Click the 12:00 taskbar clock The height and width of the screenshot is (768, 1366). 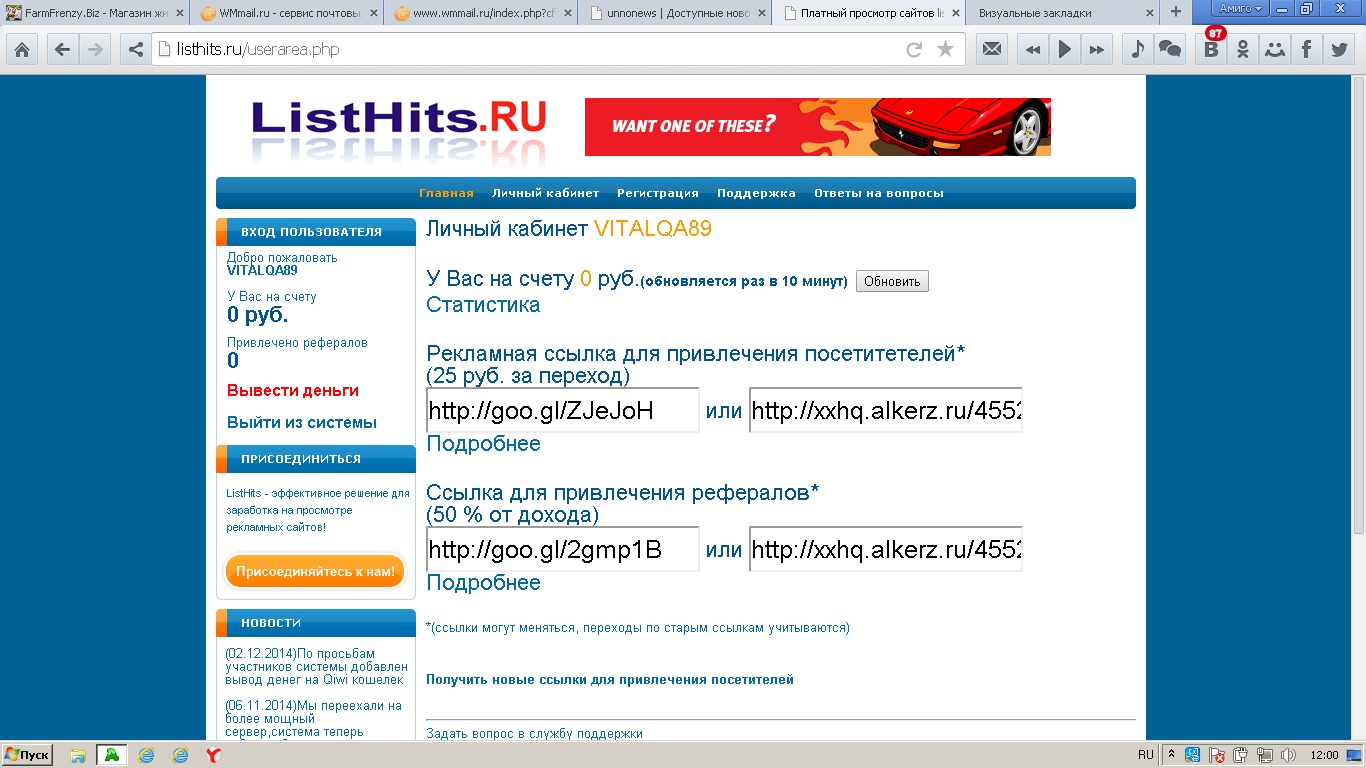[1324, 755]
